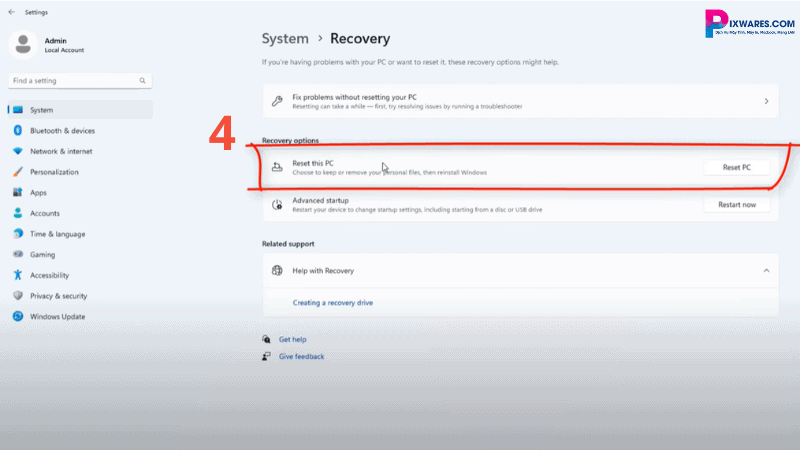Select Privacy & security in sidebar
Viewport: 800px width, 450px height.
click(x=59, y=296)
